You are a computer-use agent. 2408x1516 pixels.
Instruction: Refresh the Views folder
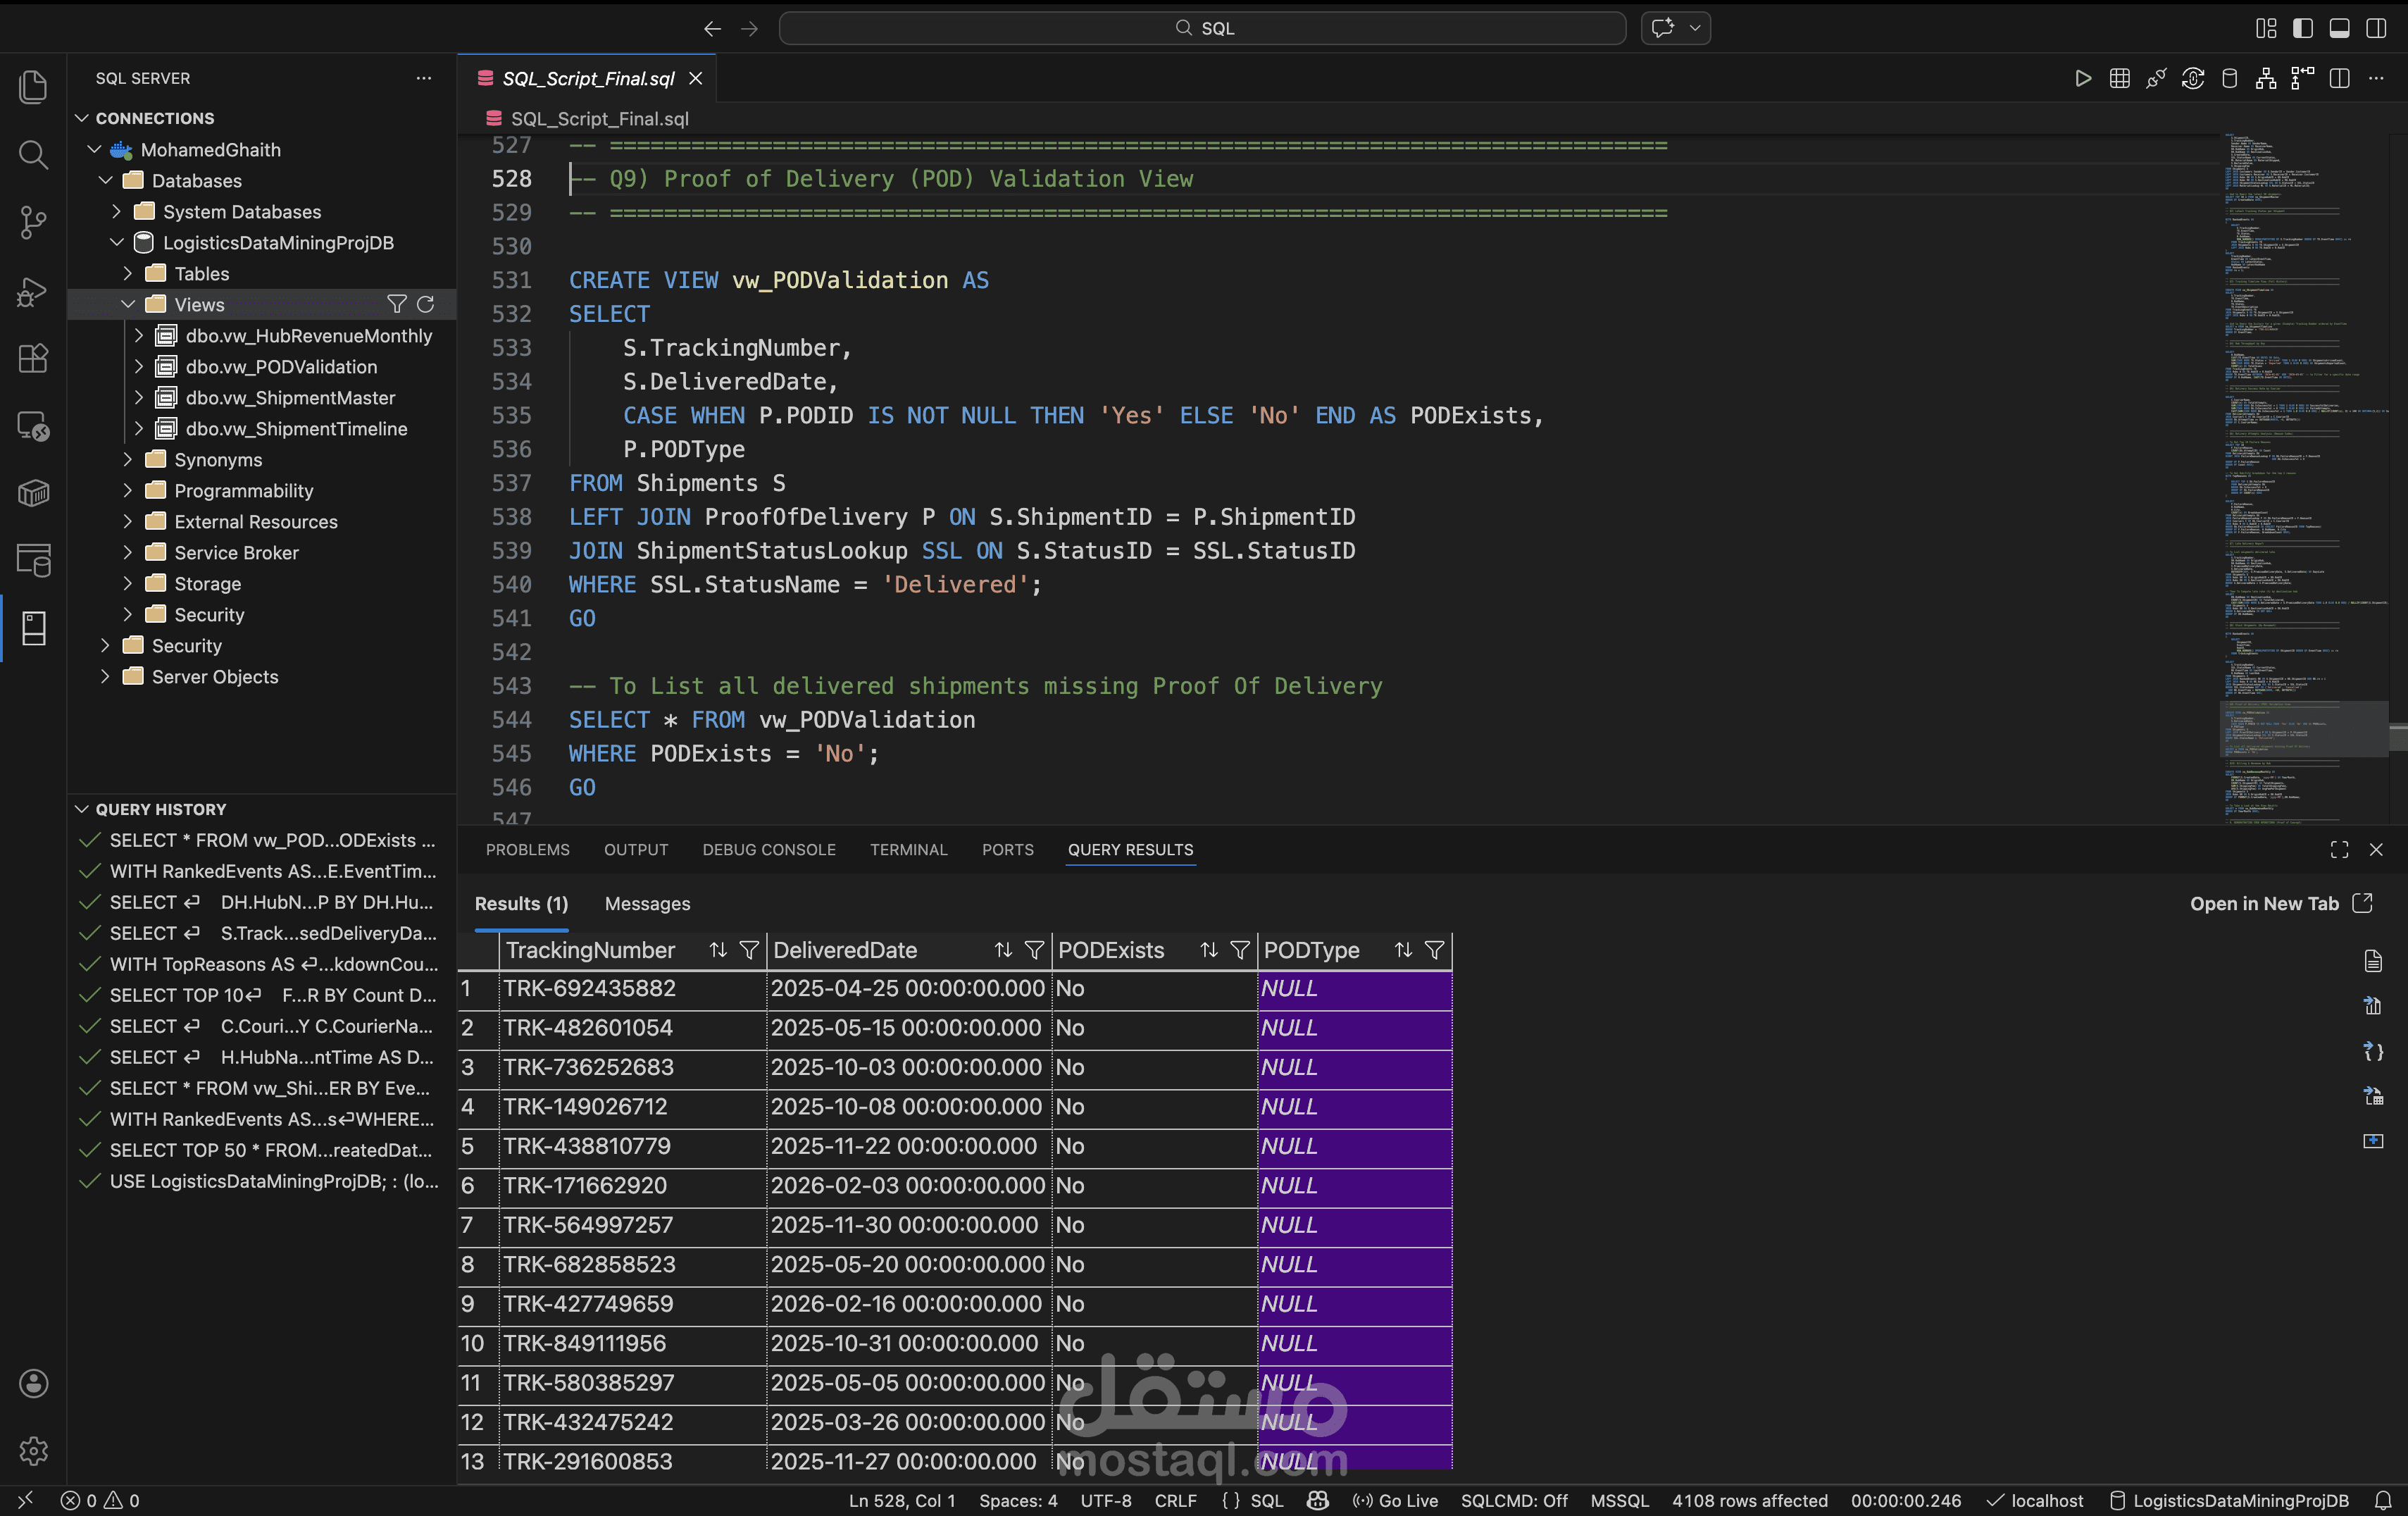pyautogui.click(x=425, y=304)
